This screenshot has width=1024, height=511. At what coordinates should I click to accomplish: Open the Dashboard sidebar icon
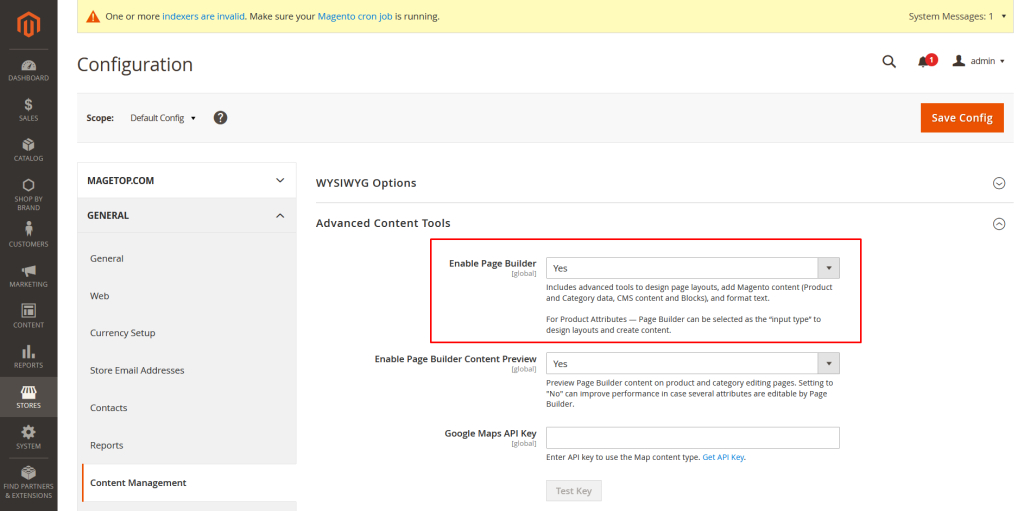(x=28, y=70)
